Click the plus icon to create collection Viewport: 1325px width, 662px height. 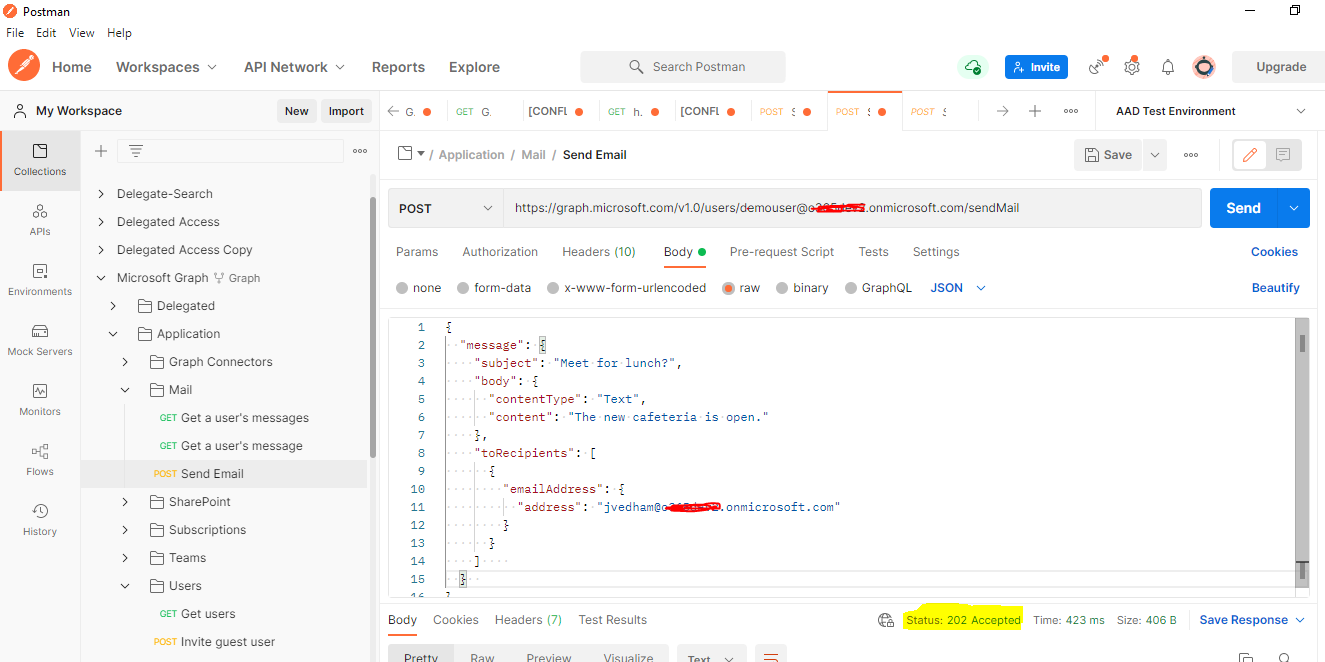click(101, 151)
